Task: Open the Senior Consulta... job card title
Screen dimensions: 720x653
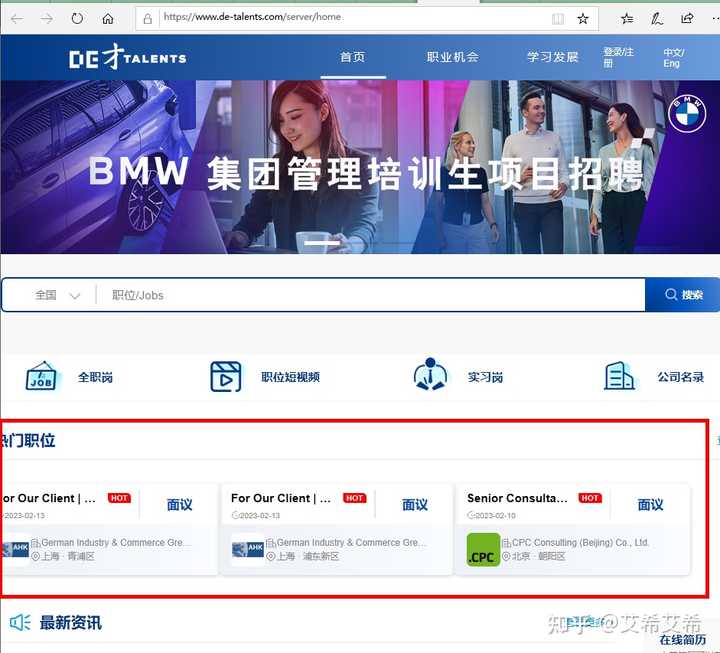Action: point(517,498)
